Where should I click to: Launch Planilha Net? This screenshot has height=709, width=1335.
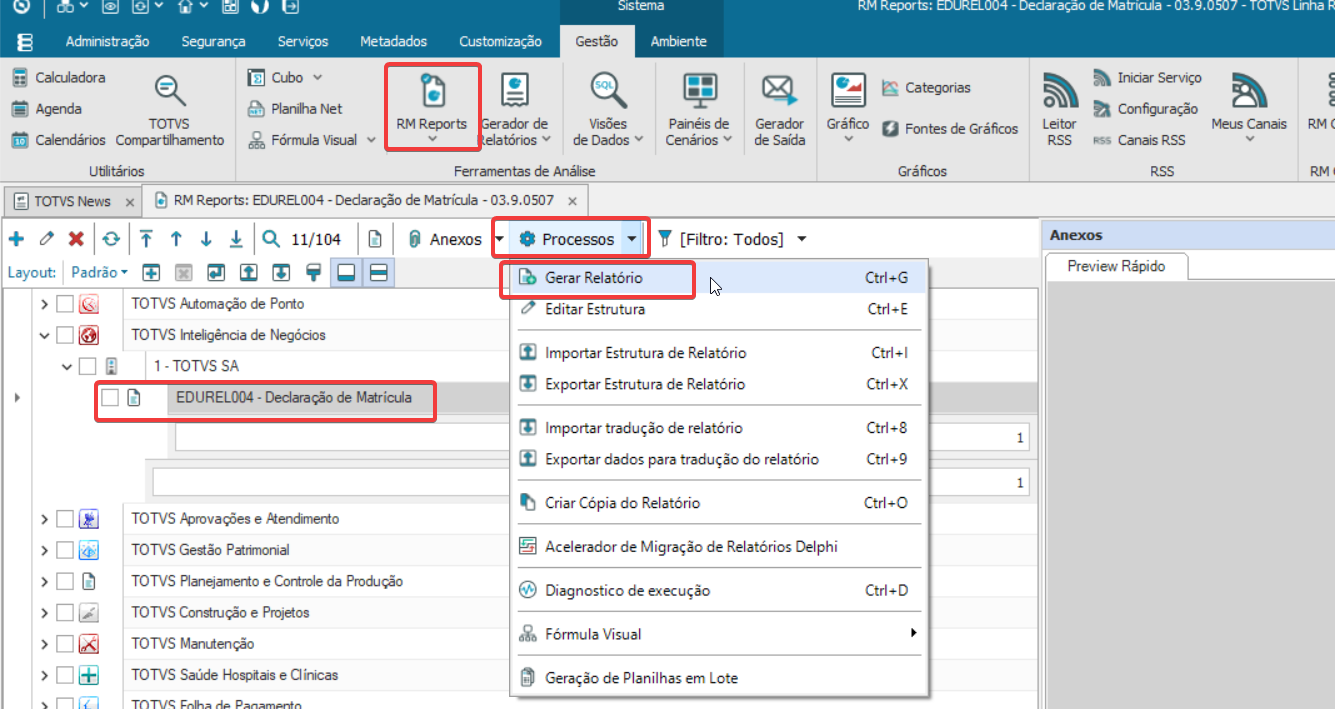295,109
